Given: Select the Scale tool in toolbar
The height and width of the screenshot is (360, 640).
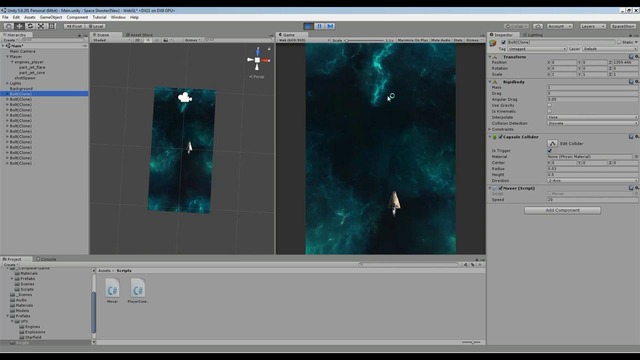Looking at the screenshot, I should point(41,26).
